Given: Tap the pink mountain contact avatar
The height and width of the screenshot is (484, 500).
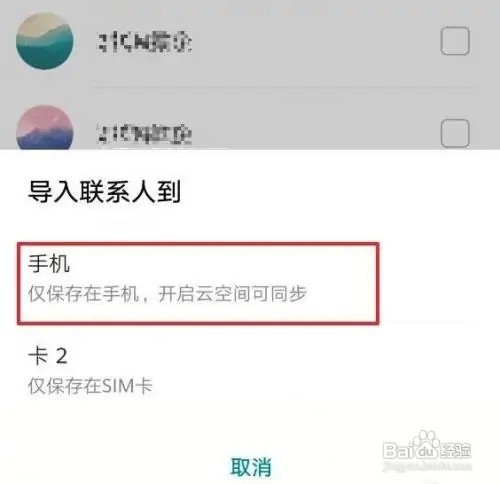Looking at the screenshot, I should tap(45, 127).
